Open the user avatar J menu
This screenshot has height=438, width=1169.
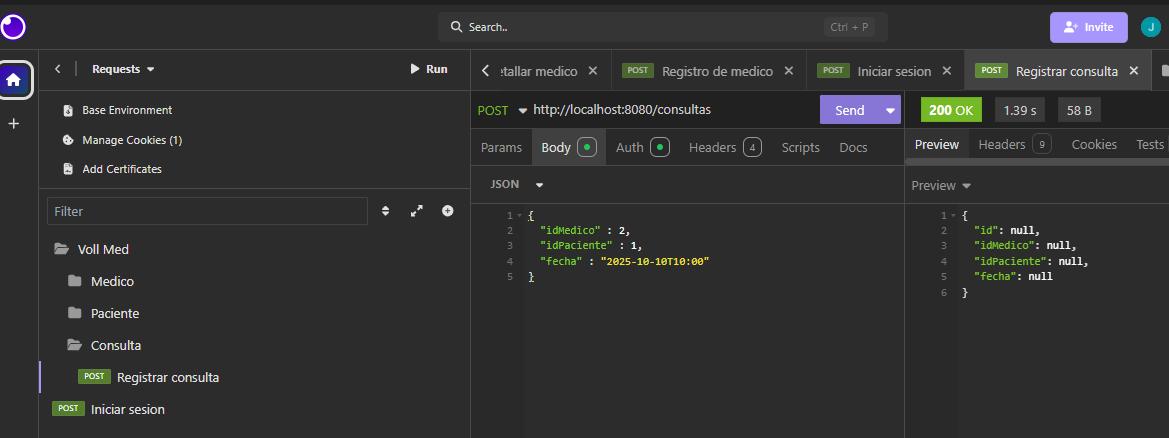pyautogui.click(x=1150, y=28)
